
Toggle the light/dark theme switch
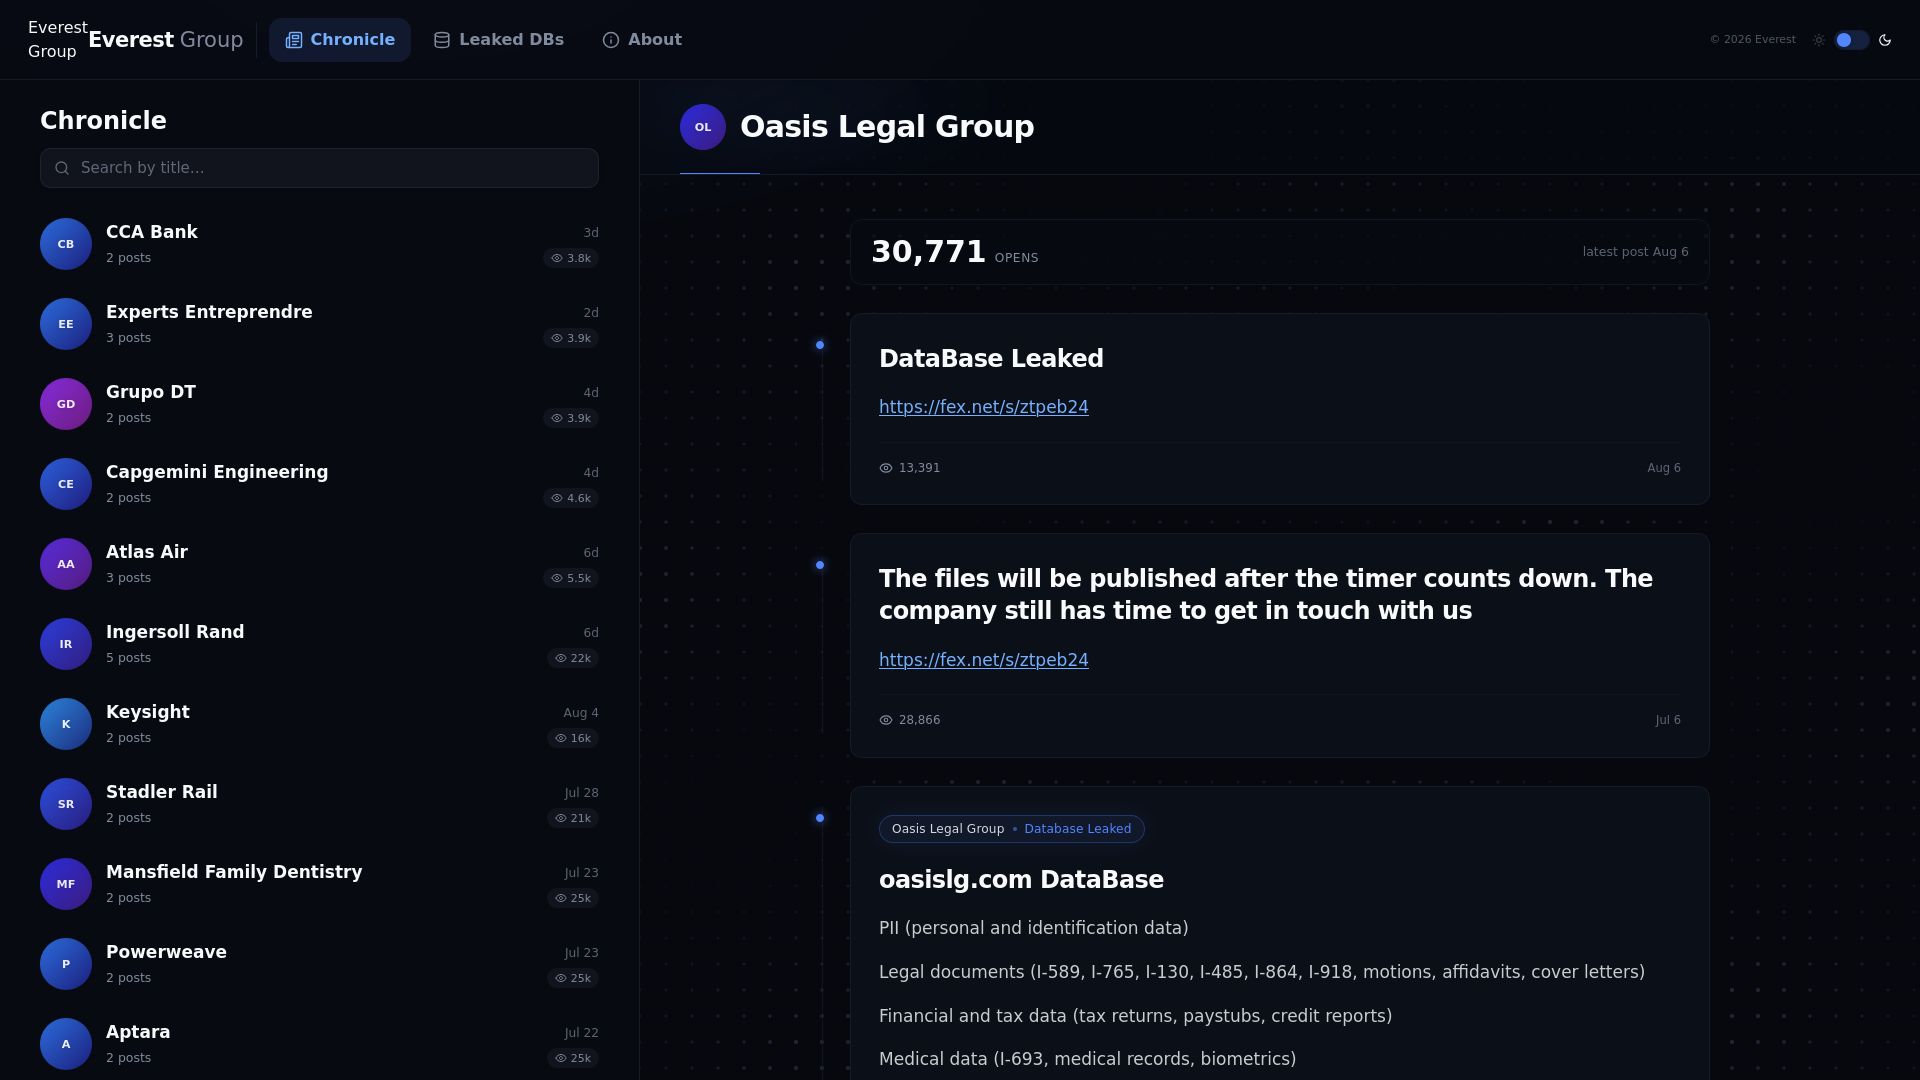(x=1851, y=40)
